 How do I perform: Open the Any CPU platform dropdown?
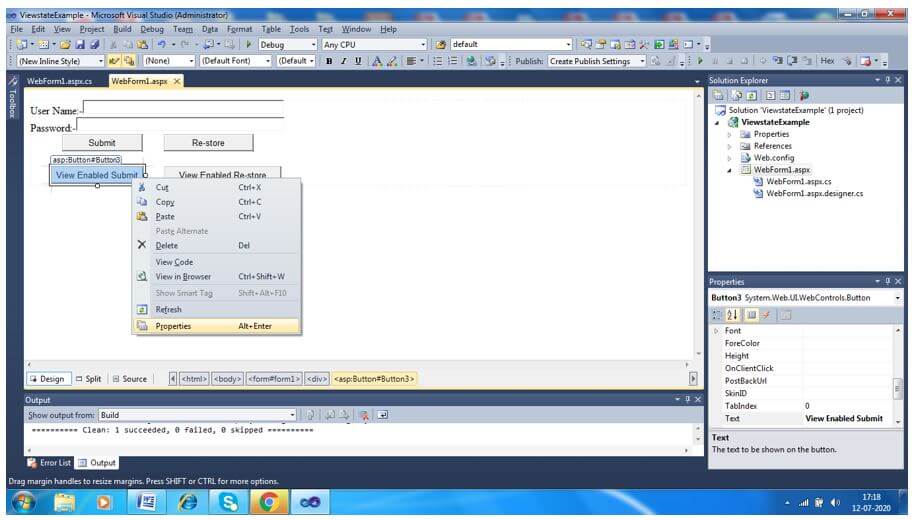click(x=423, y=44)
